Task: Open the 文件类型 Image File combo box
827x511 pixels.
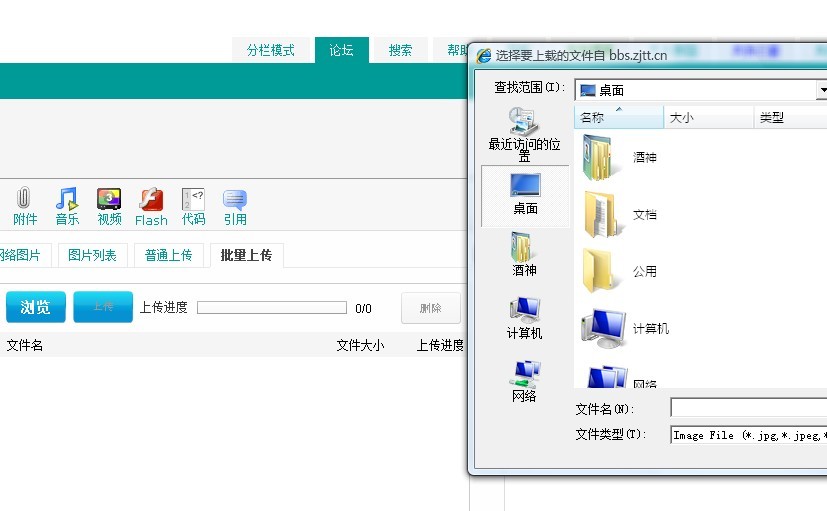Action: coord(748,435)
